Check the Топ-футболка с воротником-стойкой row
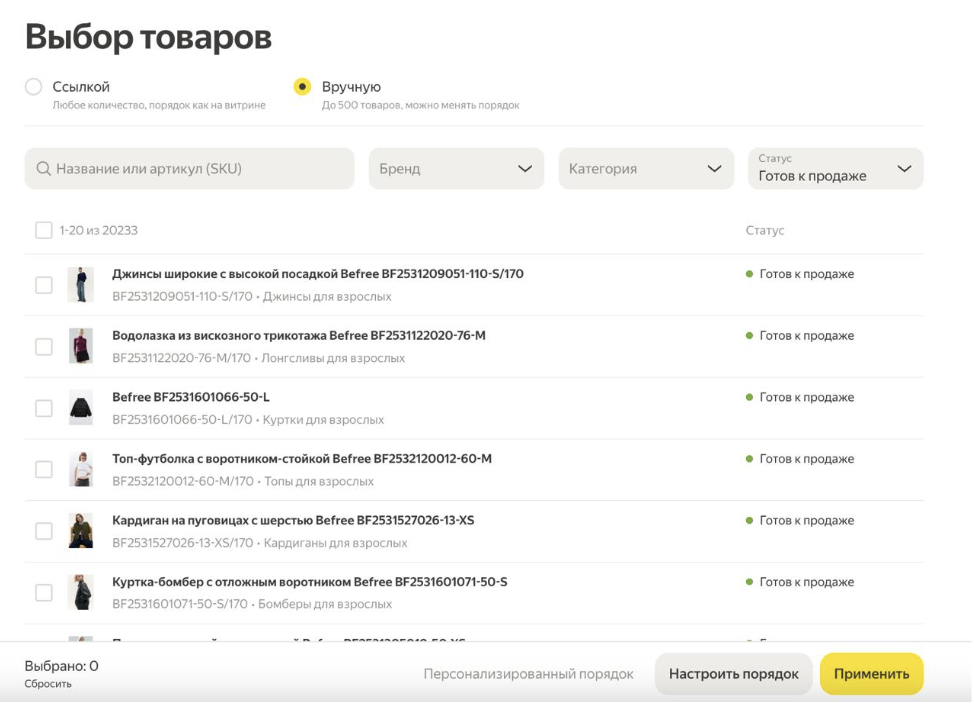 tap(43, 470)
